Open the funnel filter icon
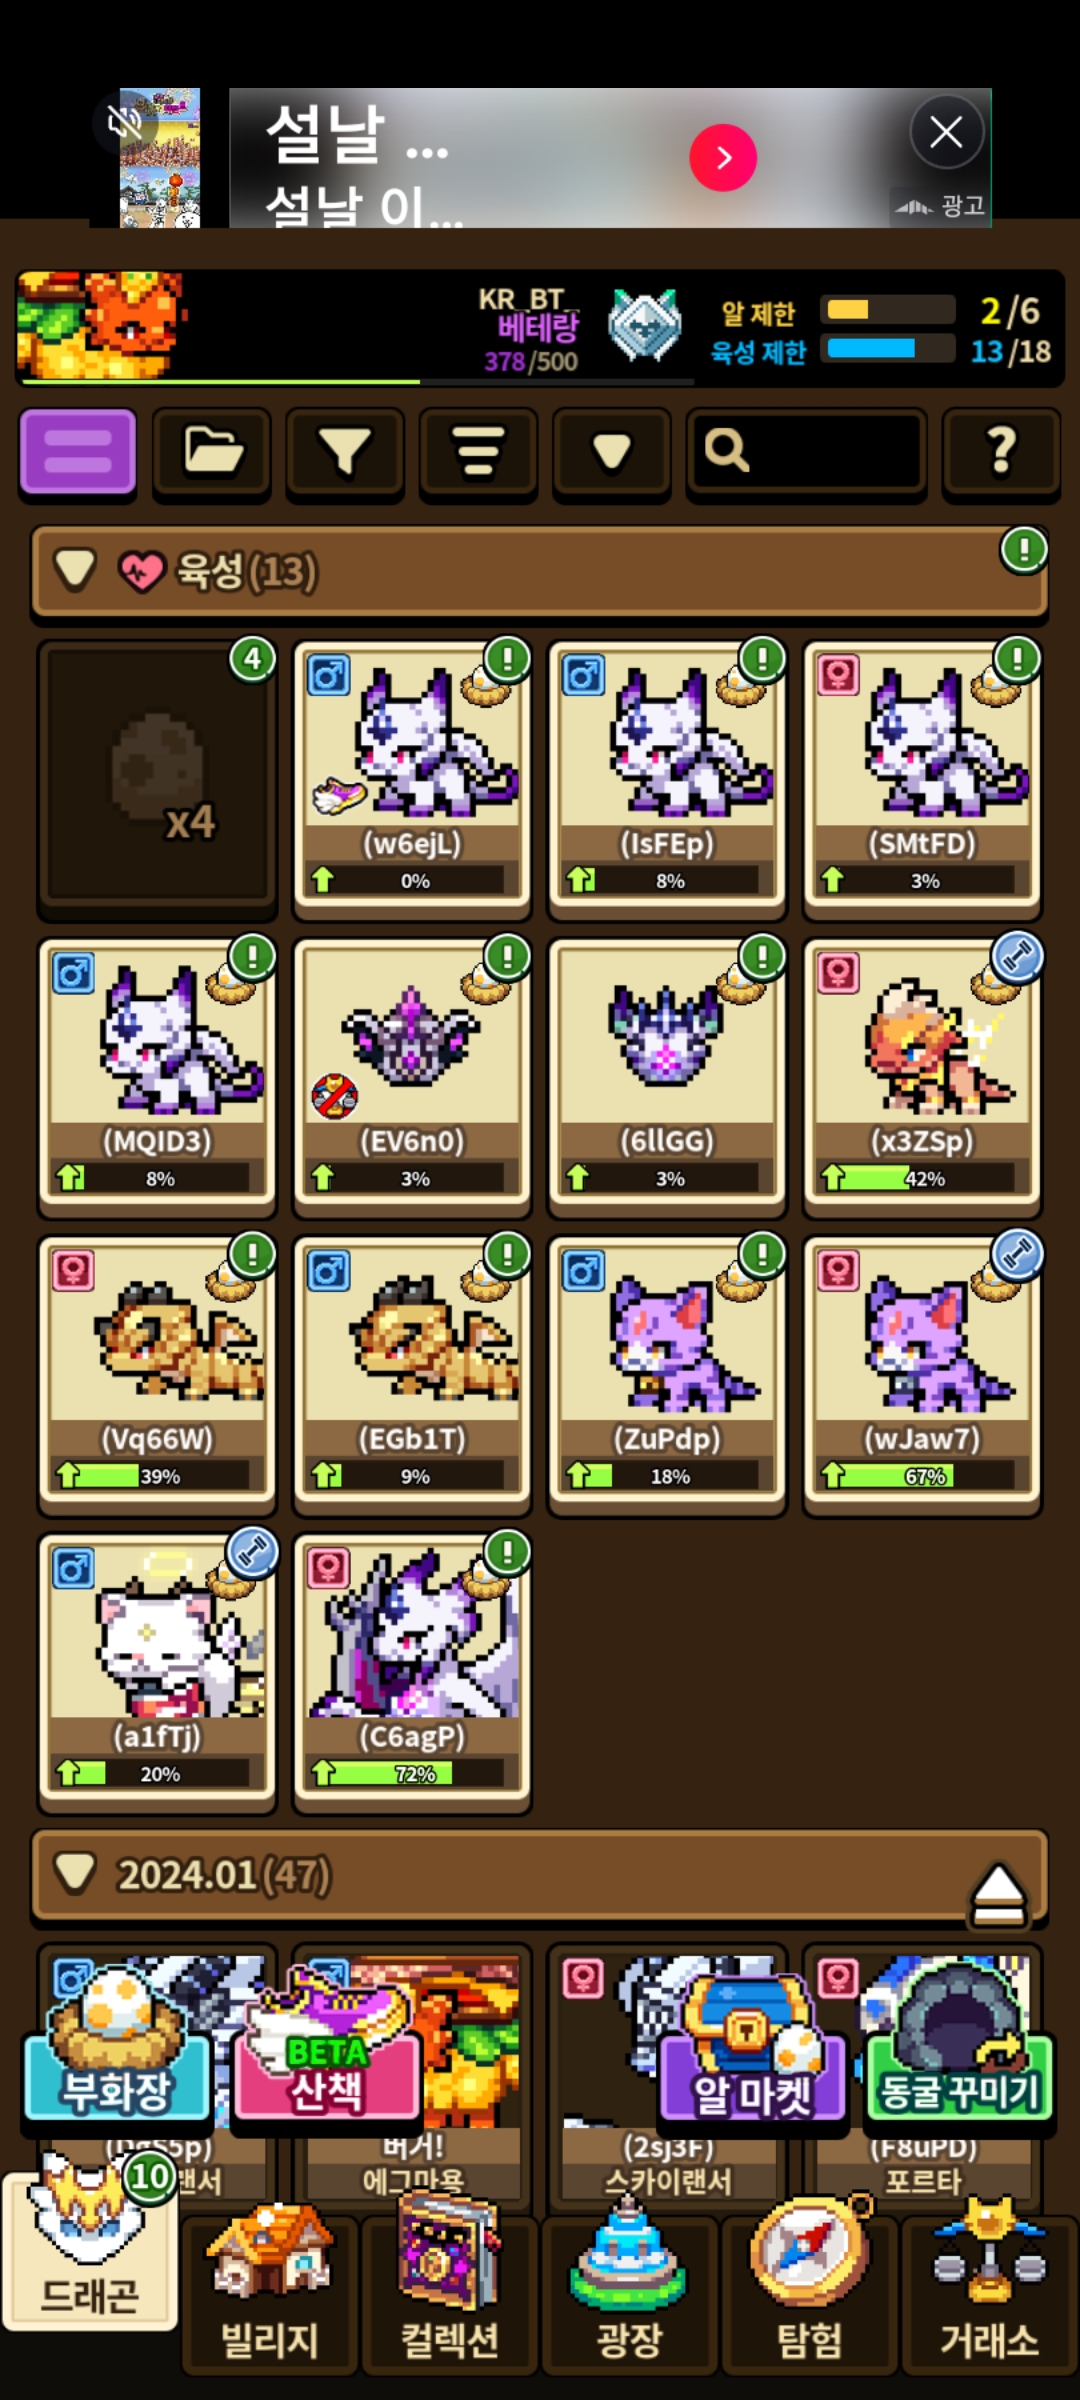 pos(345,451)
